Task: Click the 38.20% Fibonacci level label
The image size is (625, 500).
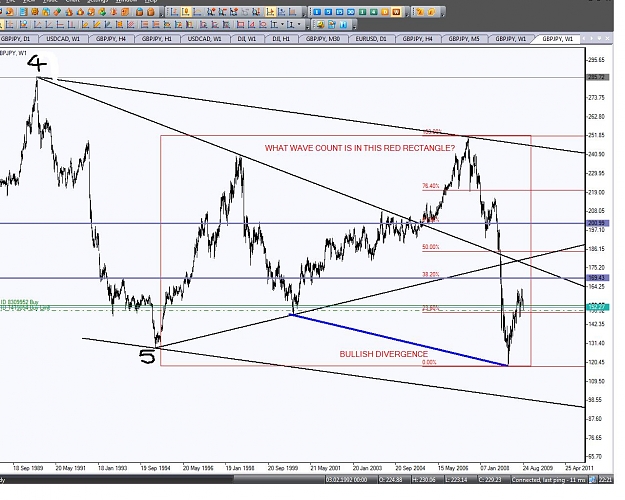Action: (430, 274)
